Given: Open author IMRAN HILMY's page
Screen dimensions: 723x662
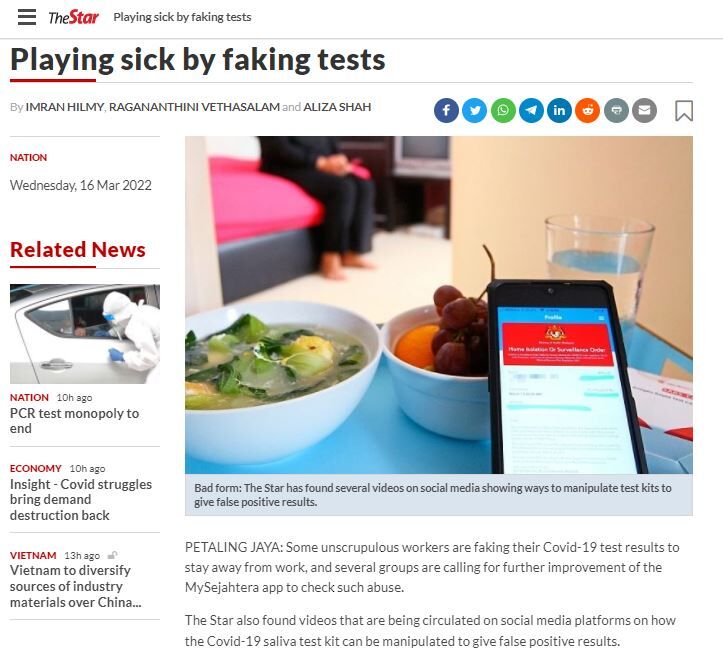Looking at the screenshot, I should point(65,107).
